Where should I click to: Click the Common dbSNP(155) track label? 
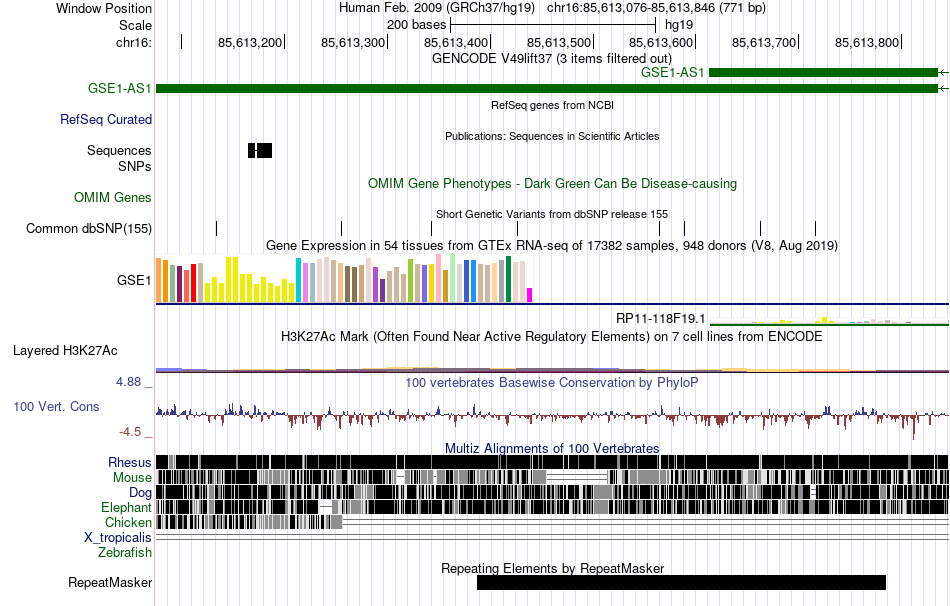point(89,228)
